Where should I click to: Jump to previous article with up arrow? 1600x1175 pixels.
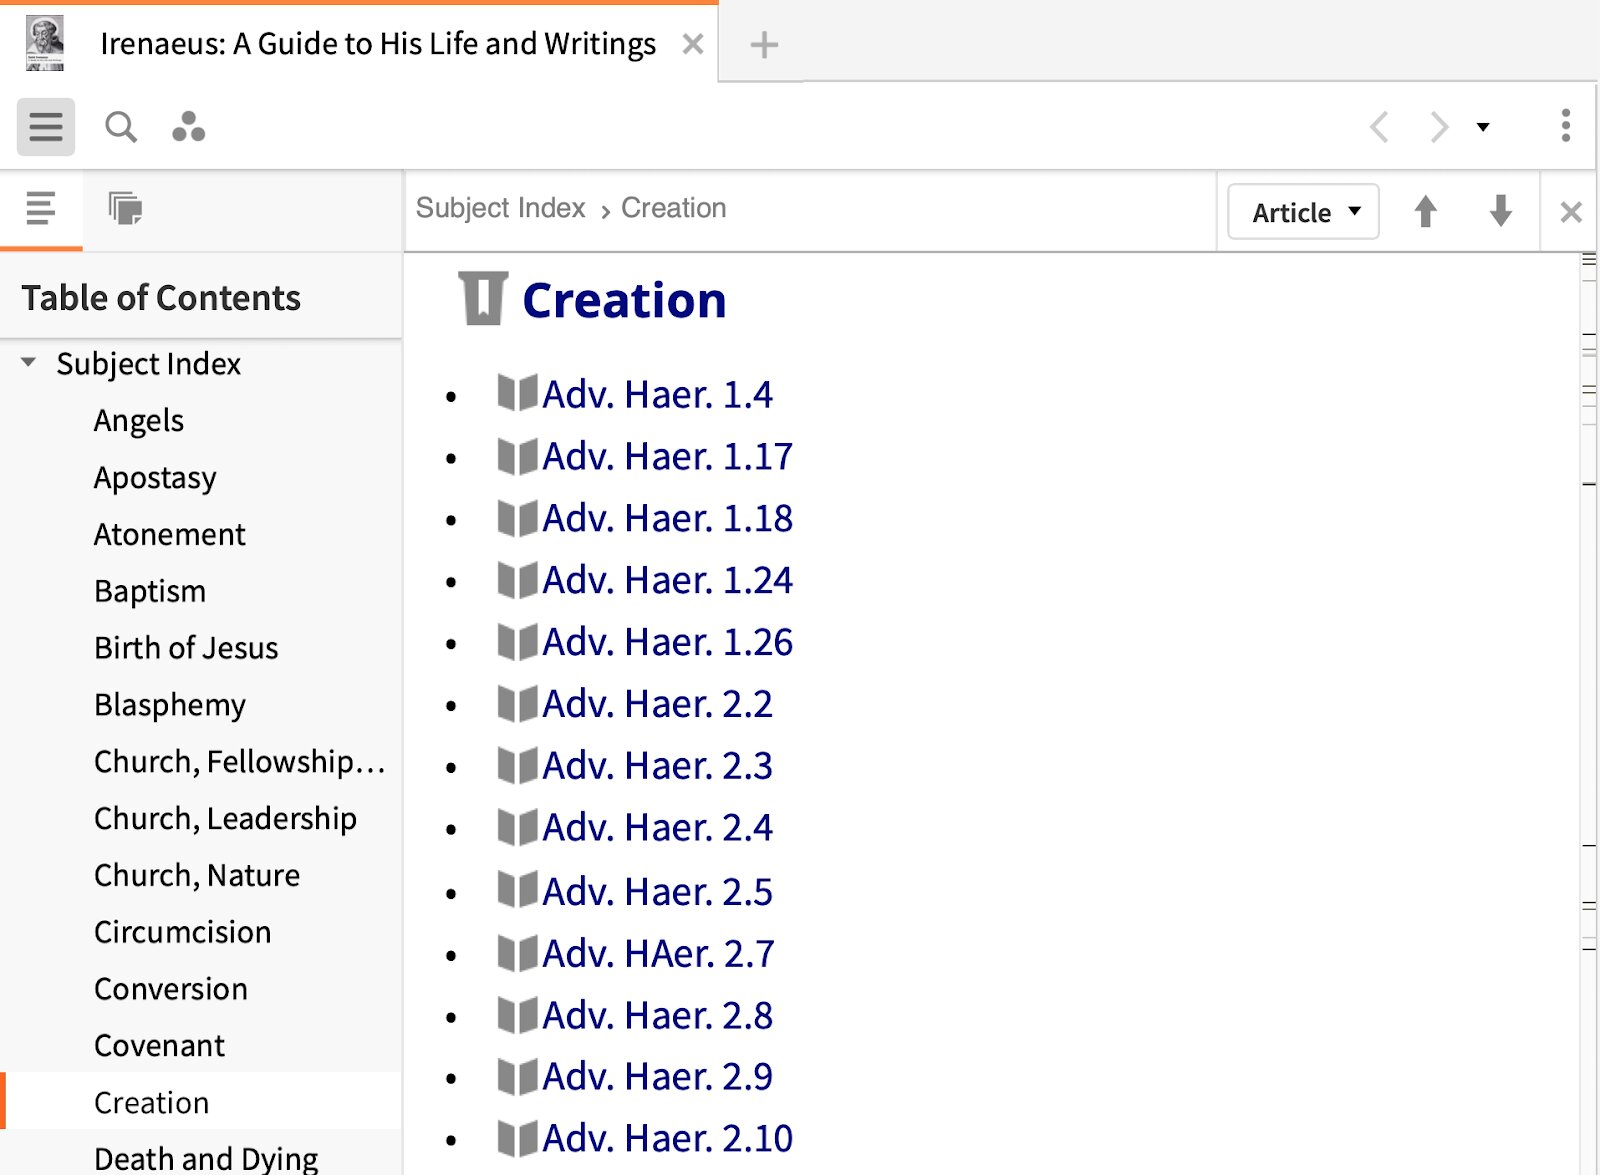pos(1425,211)
